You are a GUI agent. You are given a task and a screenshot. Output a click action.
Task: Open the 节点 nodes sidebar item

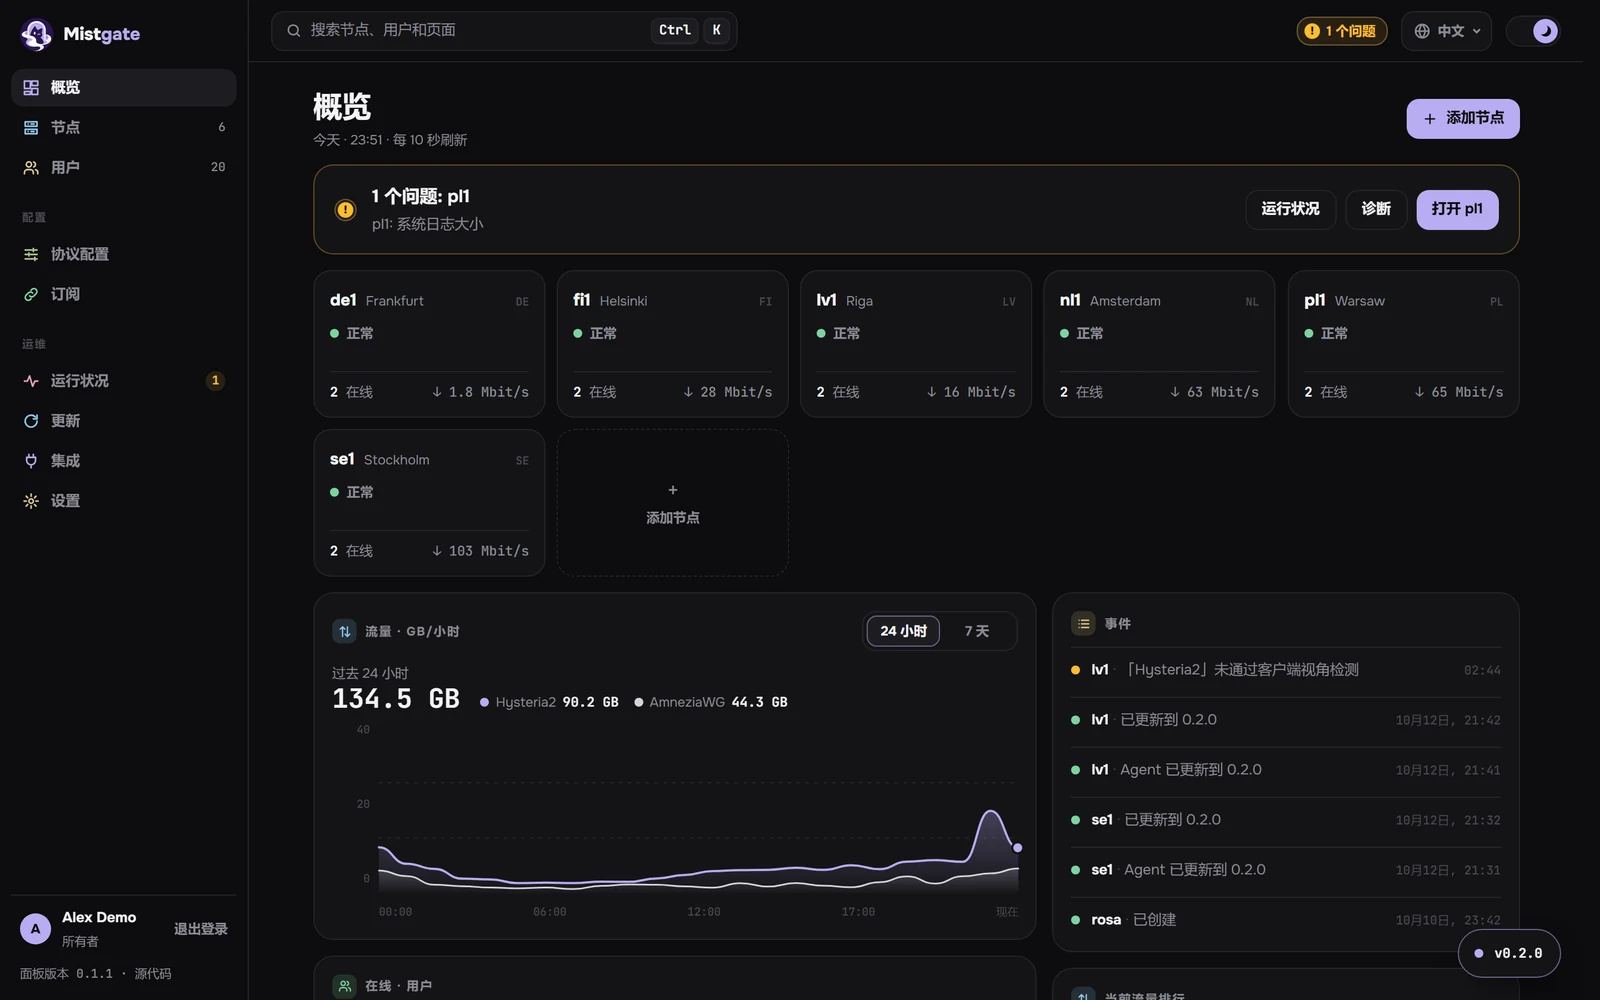pyautogui.click(x=124, y=128)
